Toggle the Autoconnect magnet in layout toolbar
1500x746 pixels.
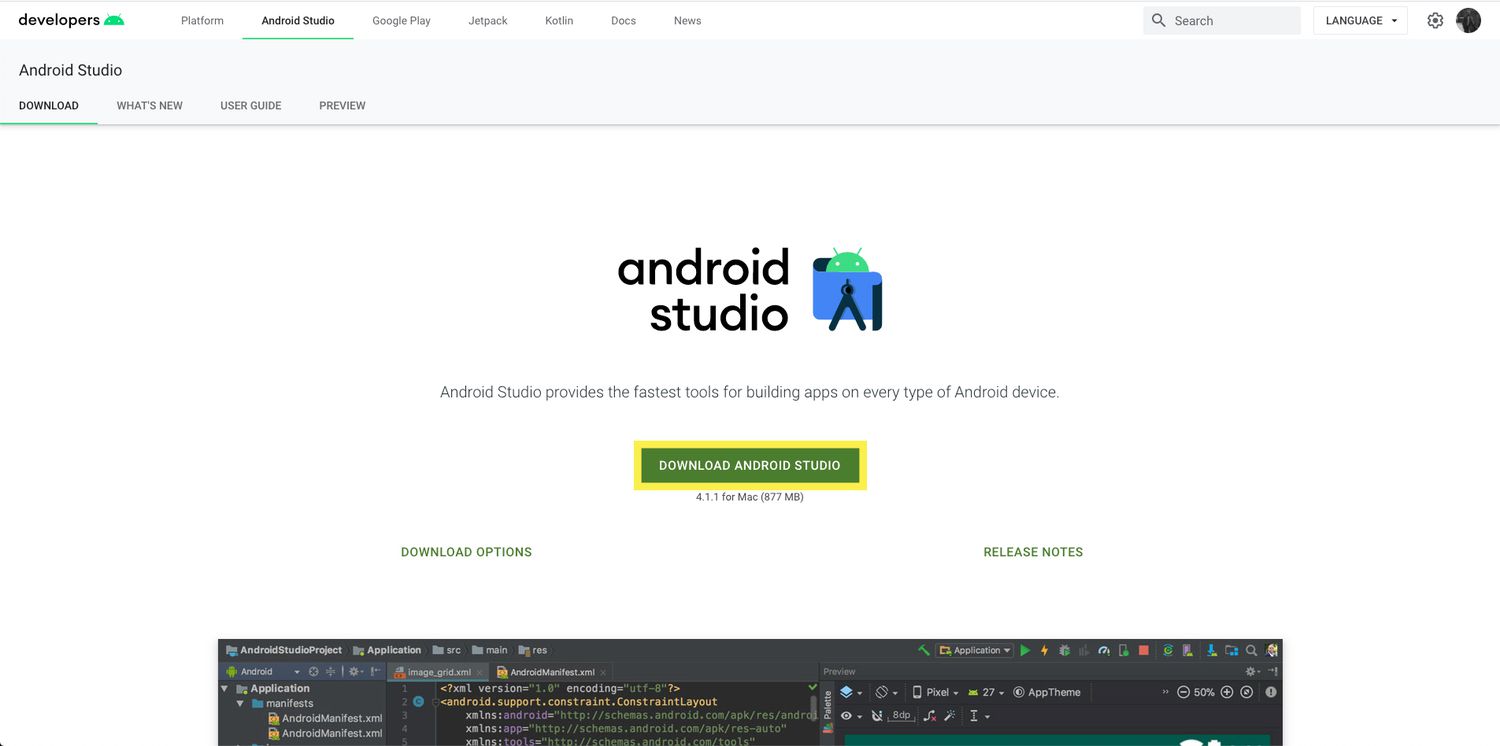[x=877, y=716]
